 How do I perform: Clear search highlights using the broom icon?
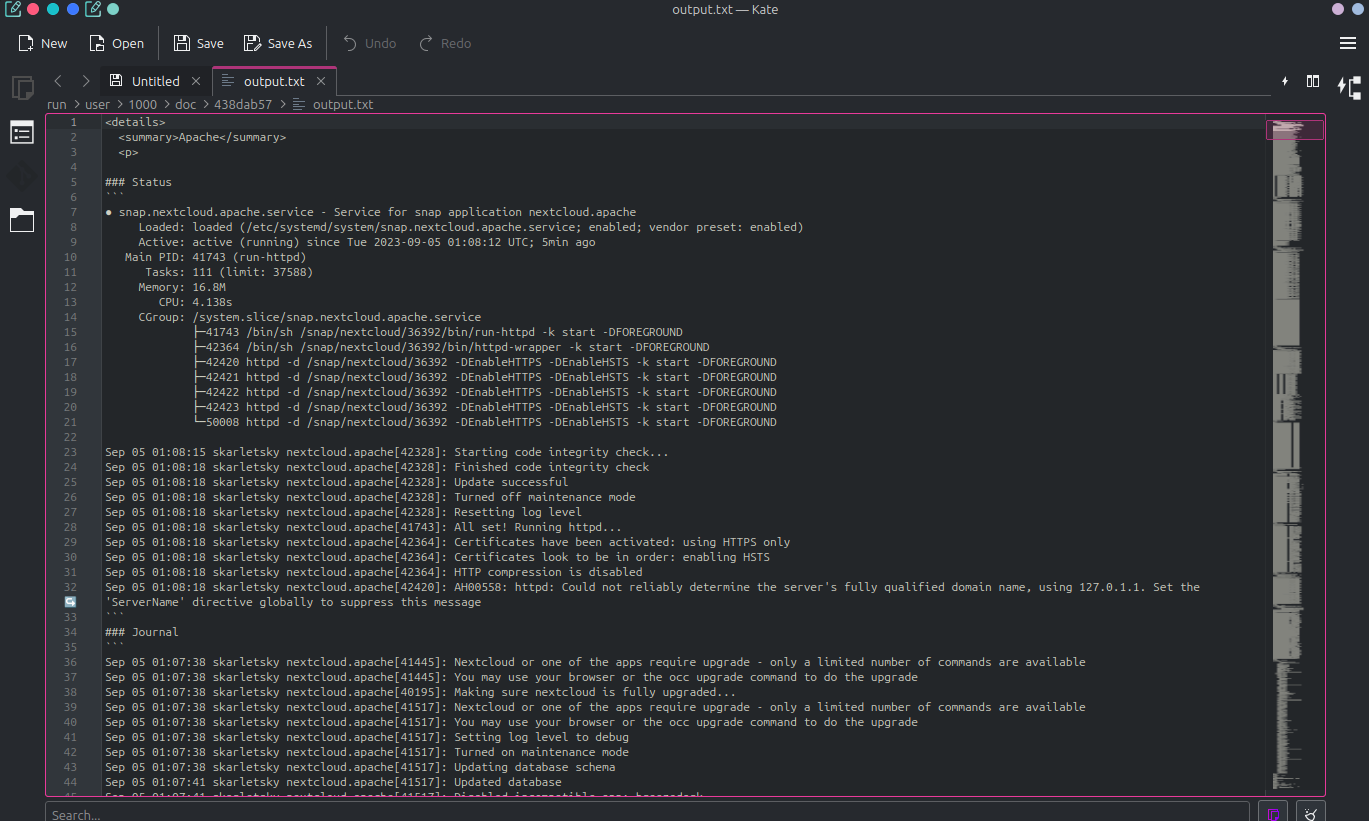coord(1310,812)
